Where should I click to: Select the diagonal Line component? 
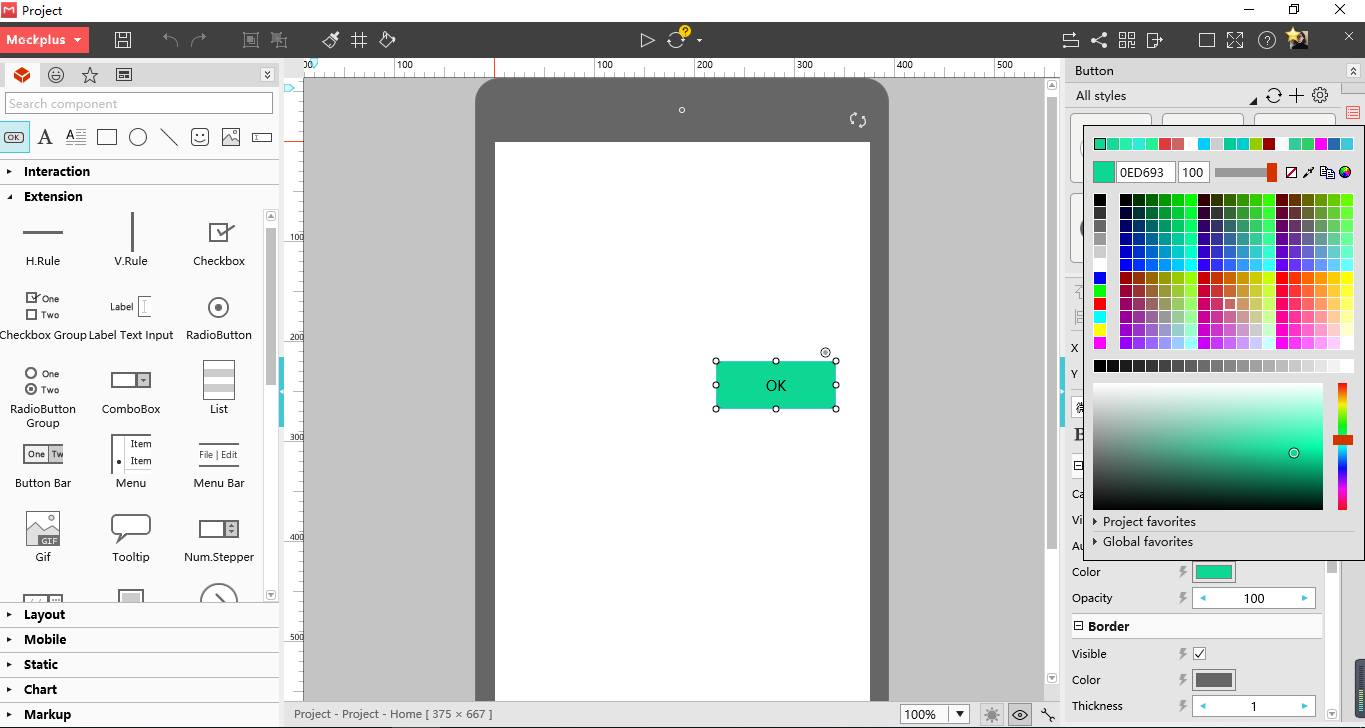click(x=169, y=137)
